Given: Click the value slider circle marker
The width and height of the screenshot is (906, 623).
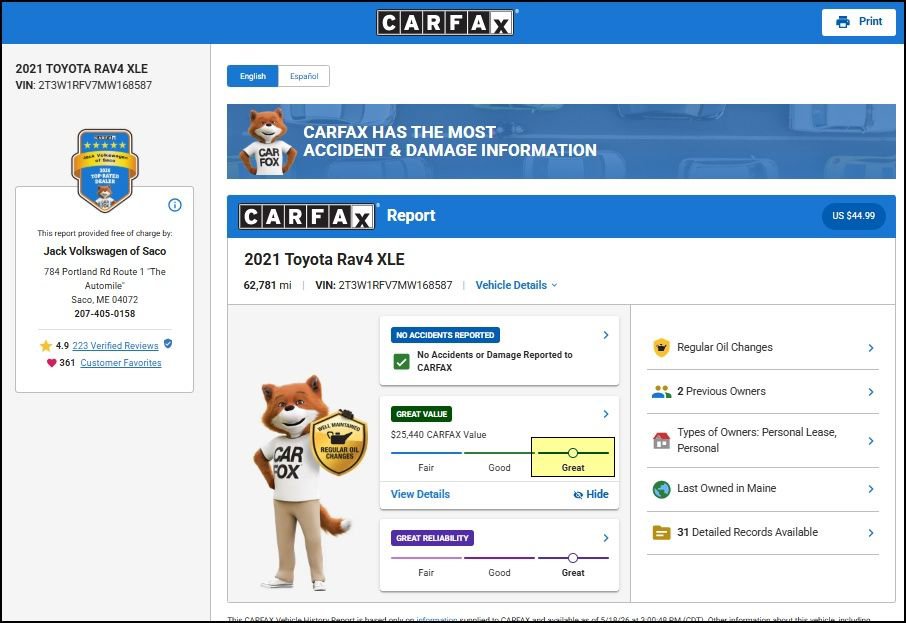Looking at the screenshot, I should [573, 453].
